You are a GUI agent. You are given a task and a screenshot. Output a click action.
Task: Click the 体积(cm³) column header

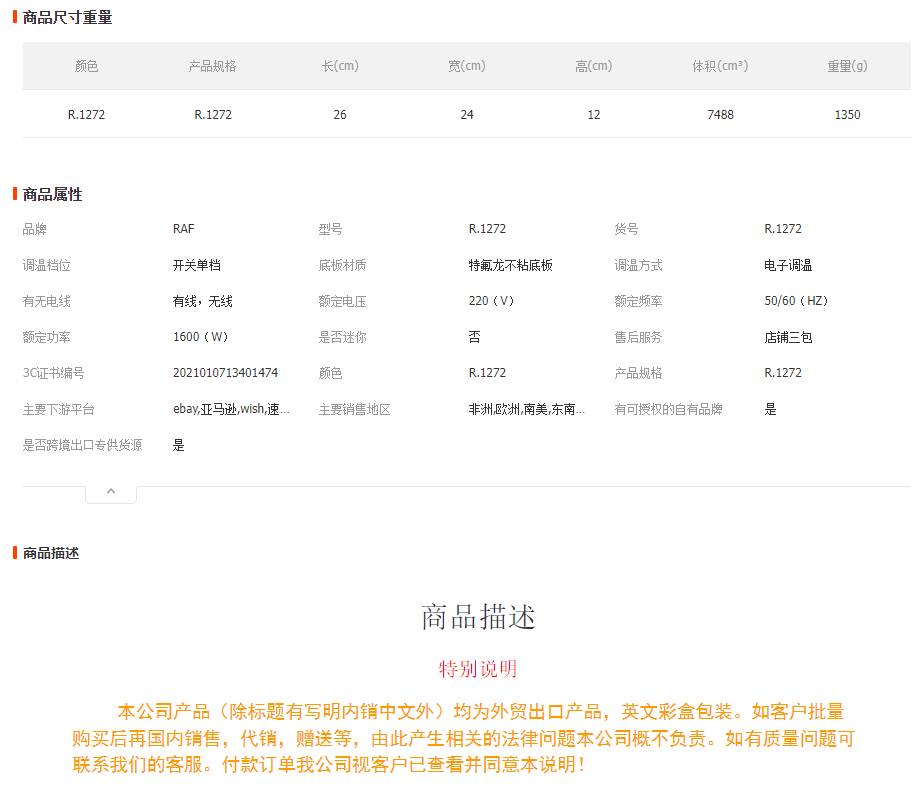[720, 65]
